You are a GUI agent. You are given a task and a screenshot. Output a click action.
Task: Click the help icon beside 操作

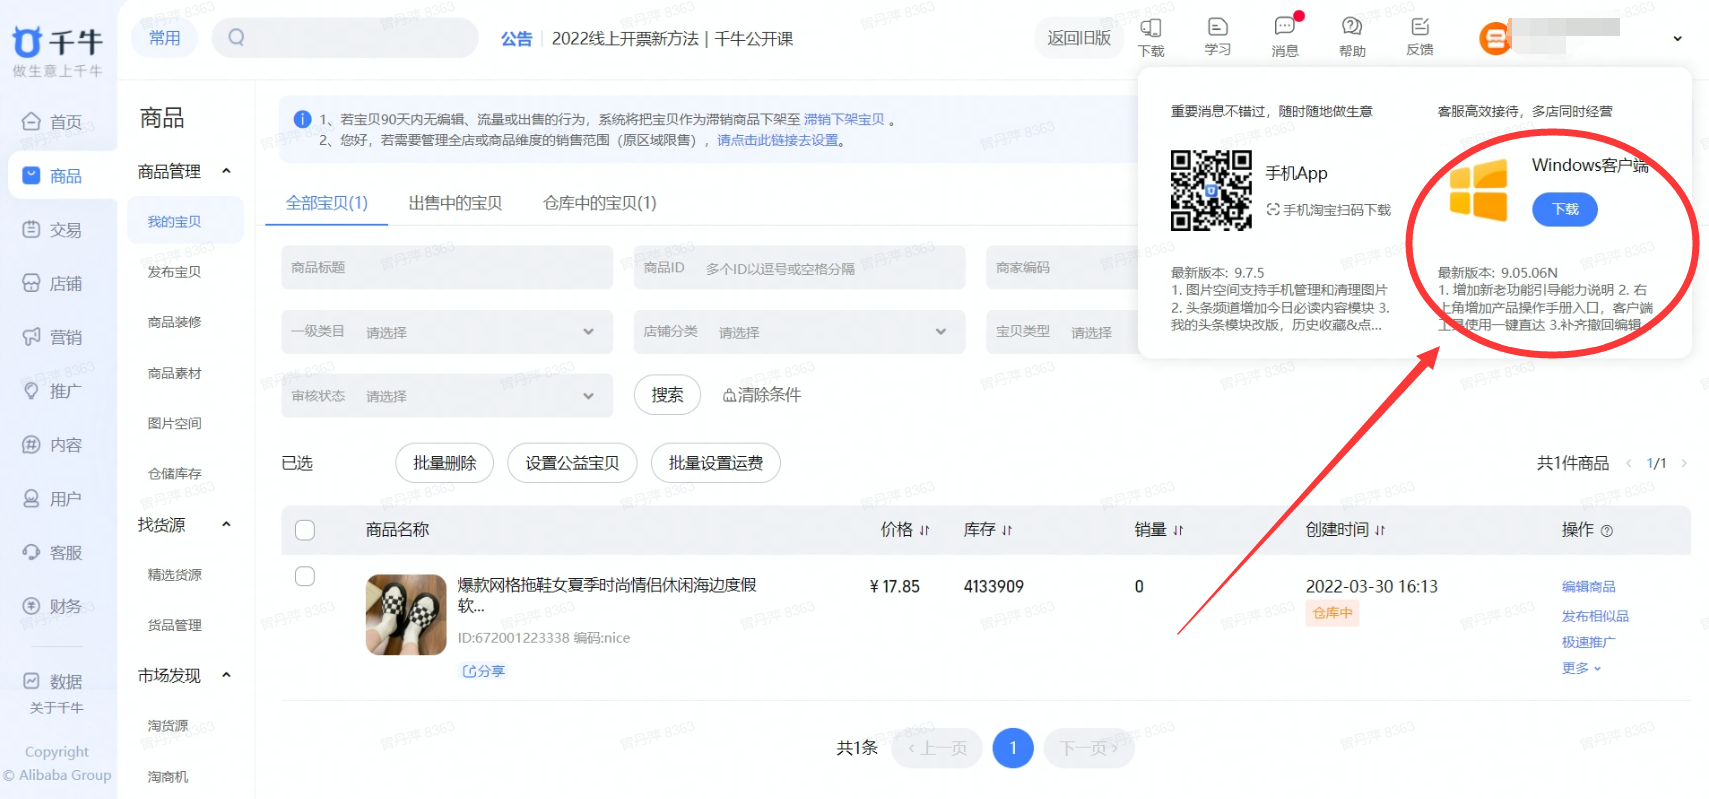(1607, 531)
